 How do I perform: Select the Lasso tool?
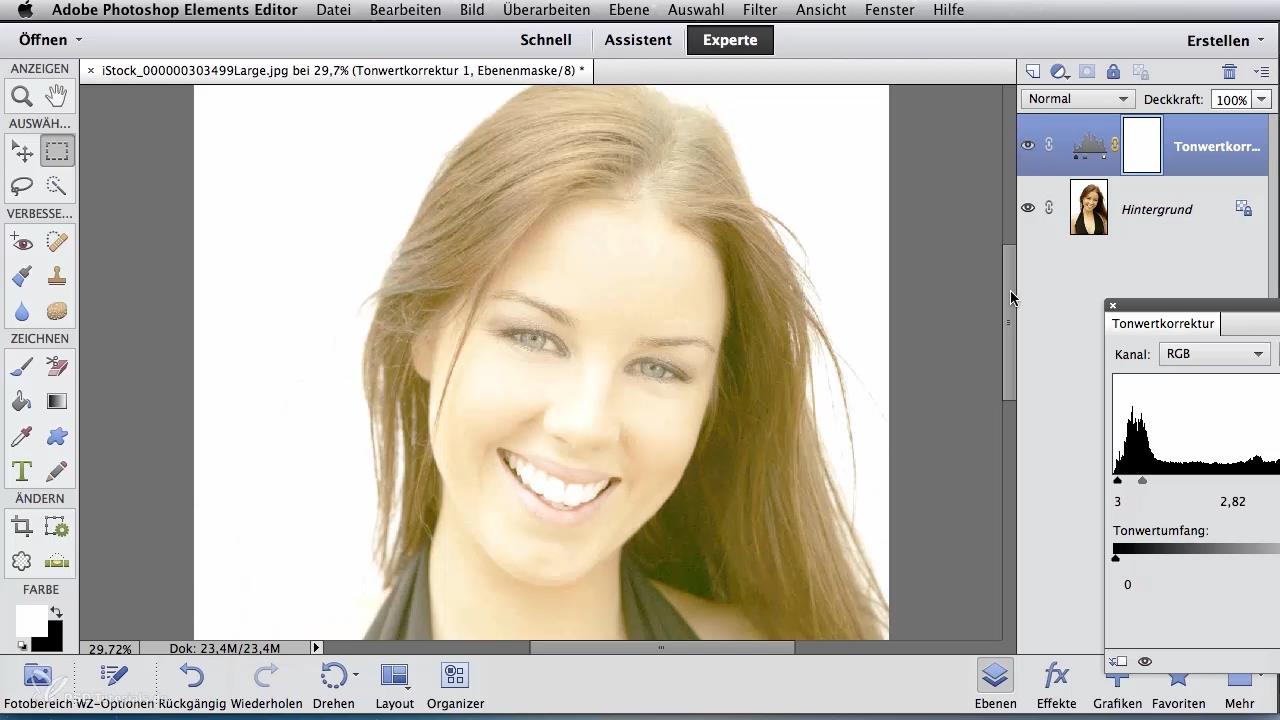click(x=22, y=186)
